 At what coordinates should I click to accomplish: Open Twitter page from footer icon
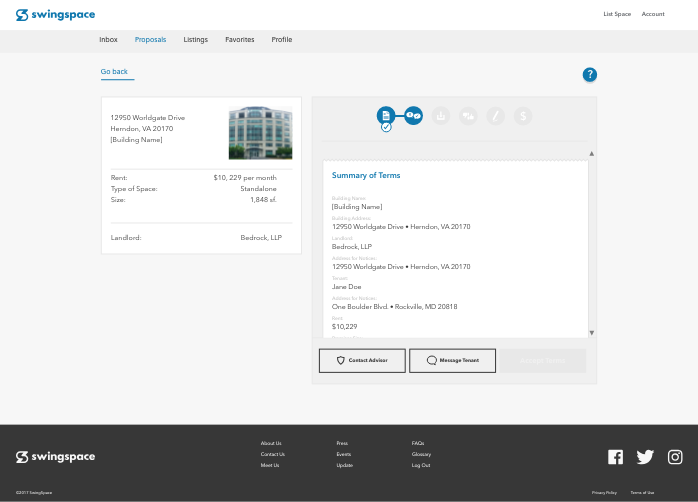pyautogui.click(x=645, y=457)
